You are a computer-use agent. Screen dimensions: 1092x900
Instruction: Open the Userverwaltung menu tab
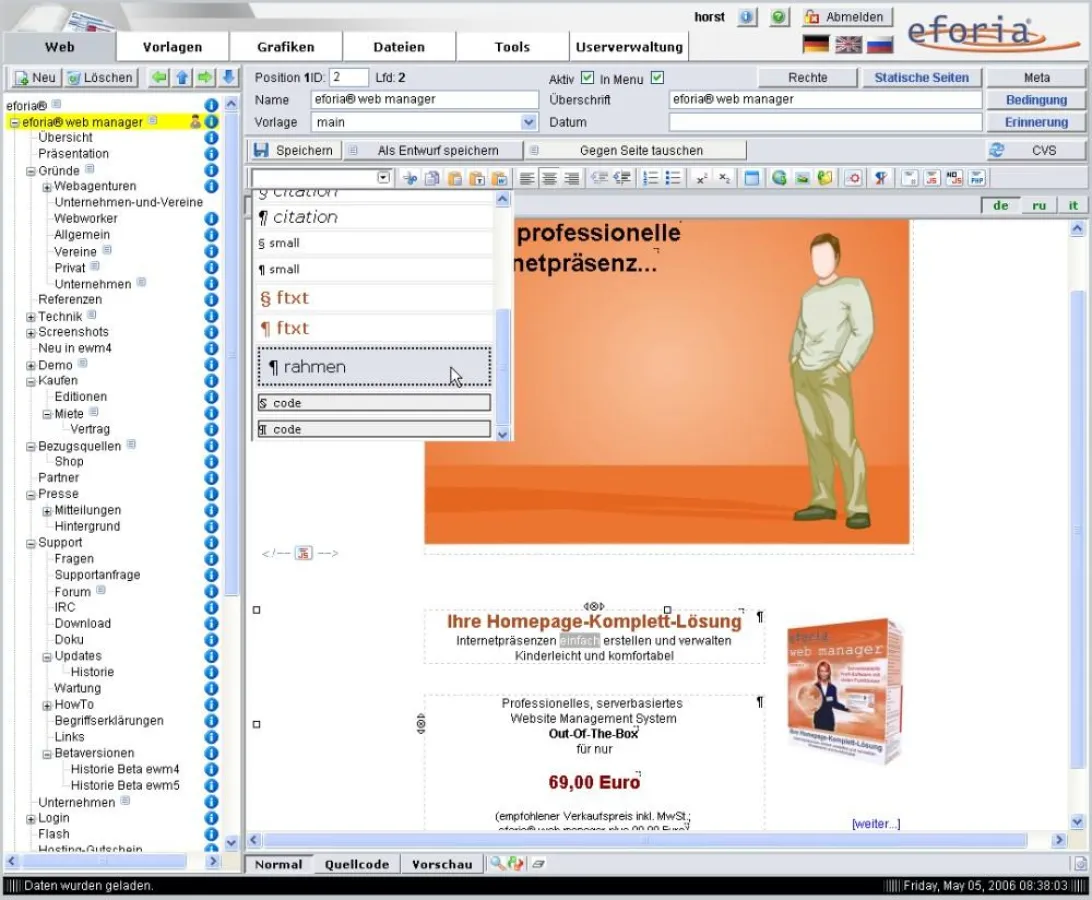629,46
